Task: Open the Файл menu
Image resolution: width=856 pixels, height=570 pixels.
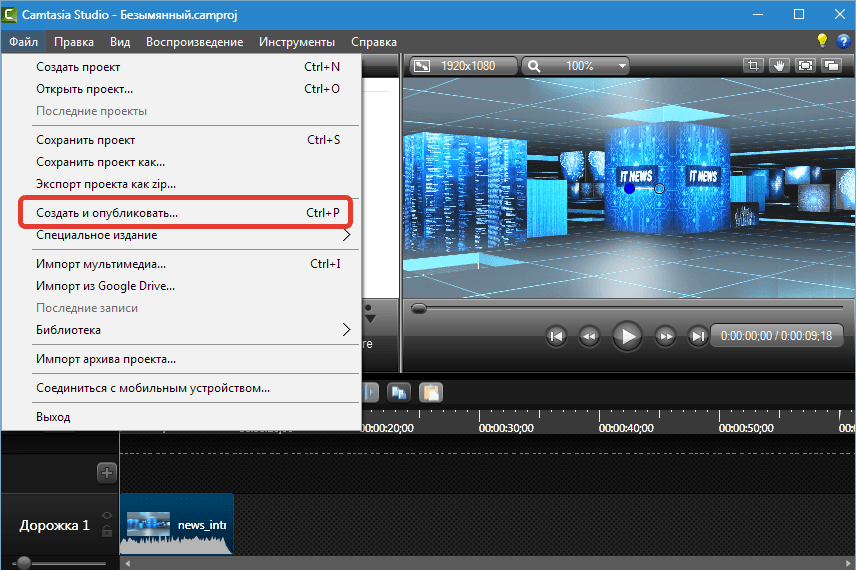Action: [23, 42]
